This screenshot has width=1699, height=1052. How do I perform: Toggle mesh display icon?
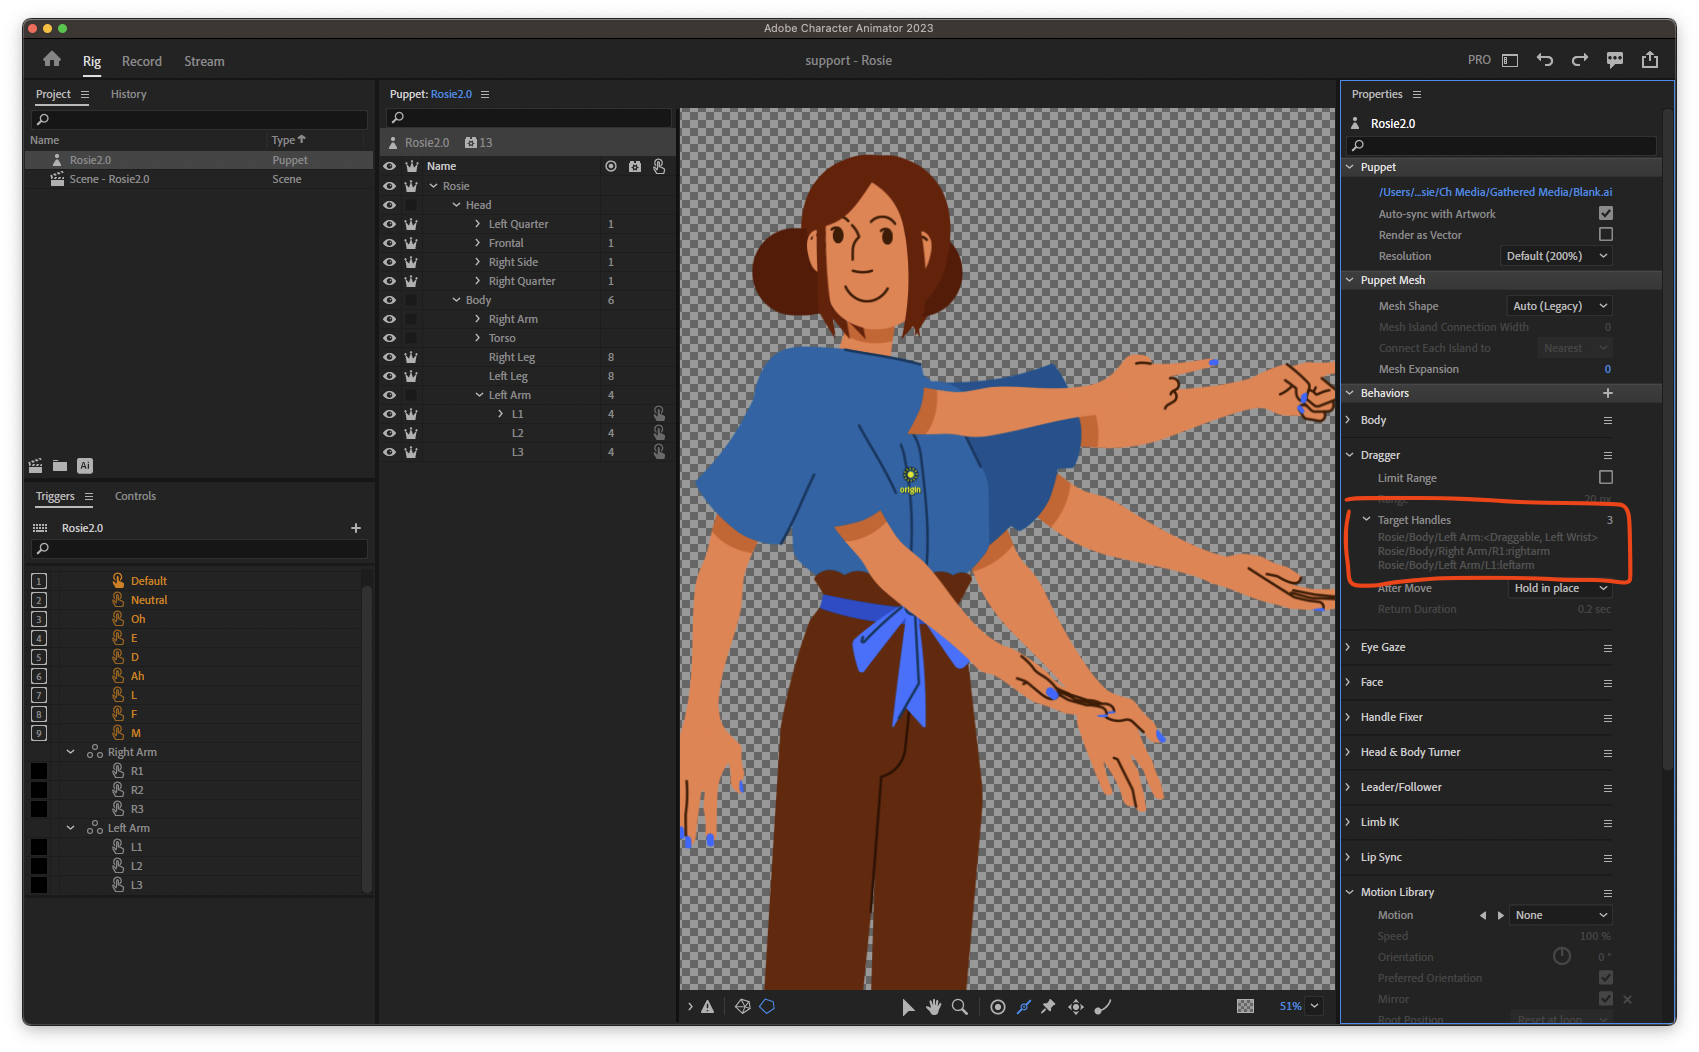[x=743, y=1007]
